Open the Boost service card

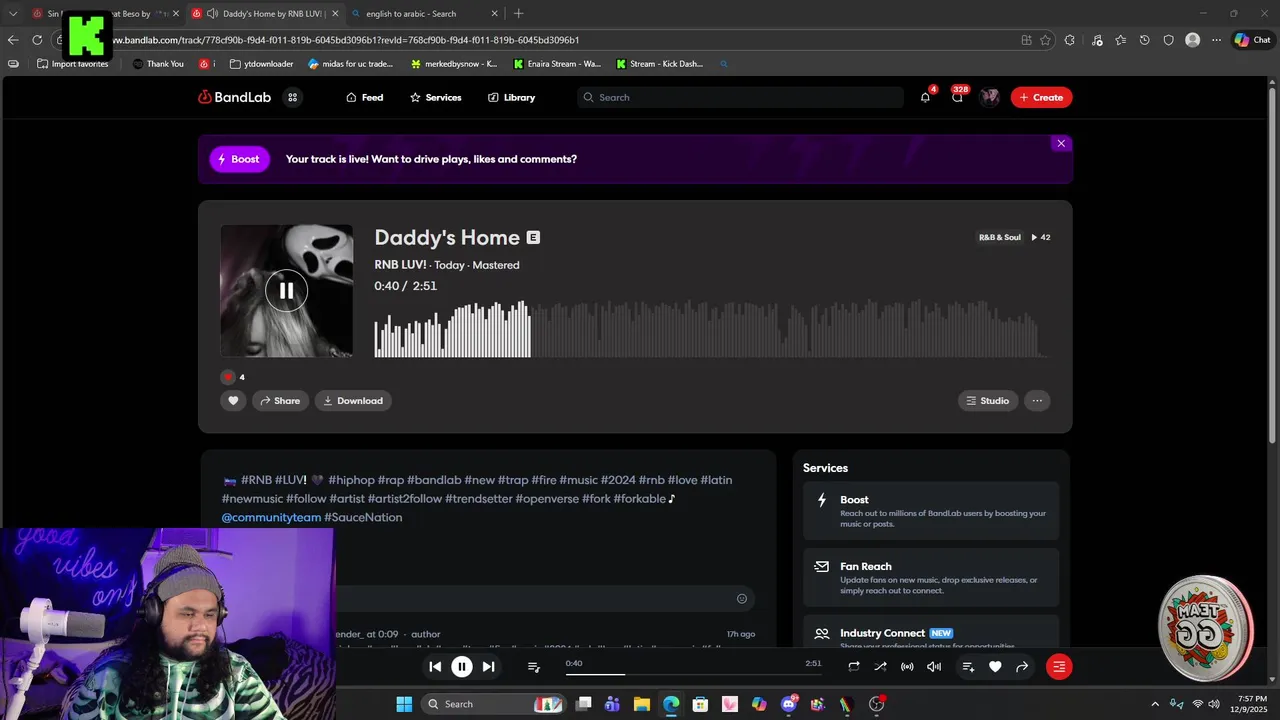[931, 511]
